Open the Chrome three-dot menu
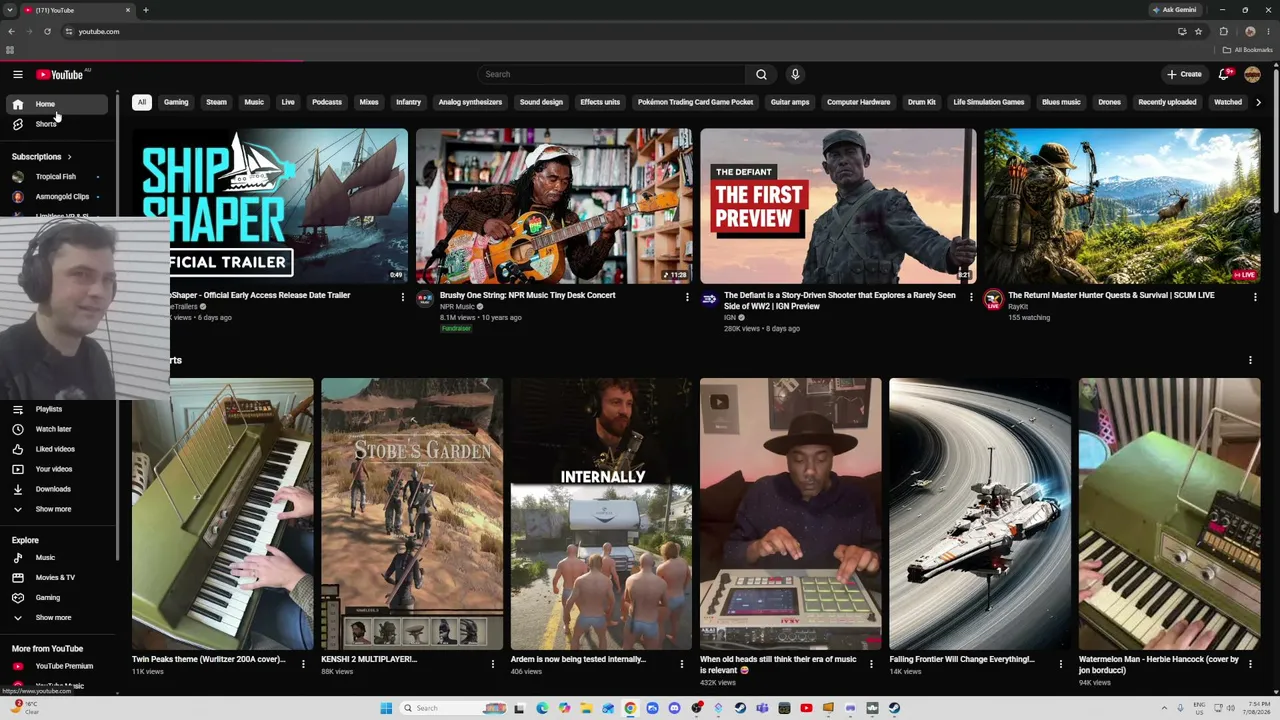The image size is (1280, 720). pyautogui.click(x=1269, y=31)
